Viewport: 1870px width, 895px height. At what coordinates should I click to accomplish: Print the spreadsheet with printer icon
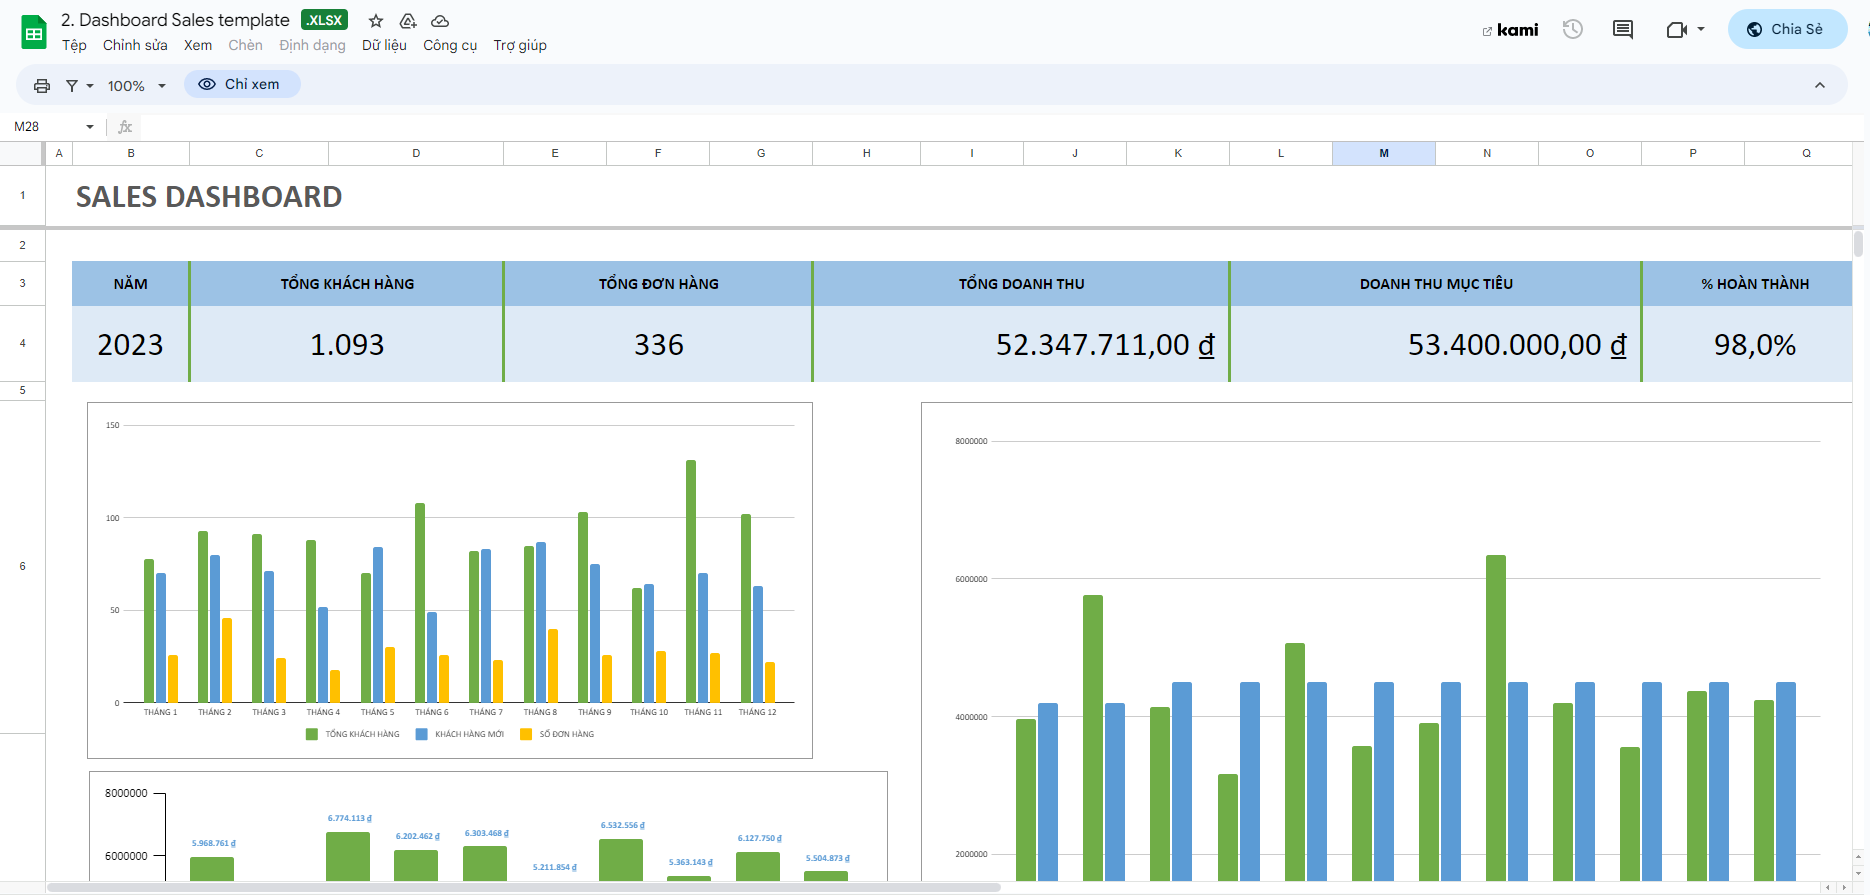pos(42,86)
